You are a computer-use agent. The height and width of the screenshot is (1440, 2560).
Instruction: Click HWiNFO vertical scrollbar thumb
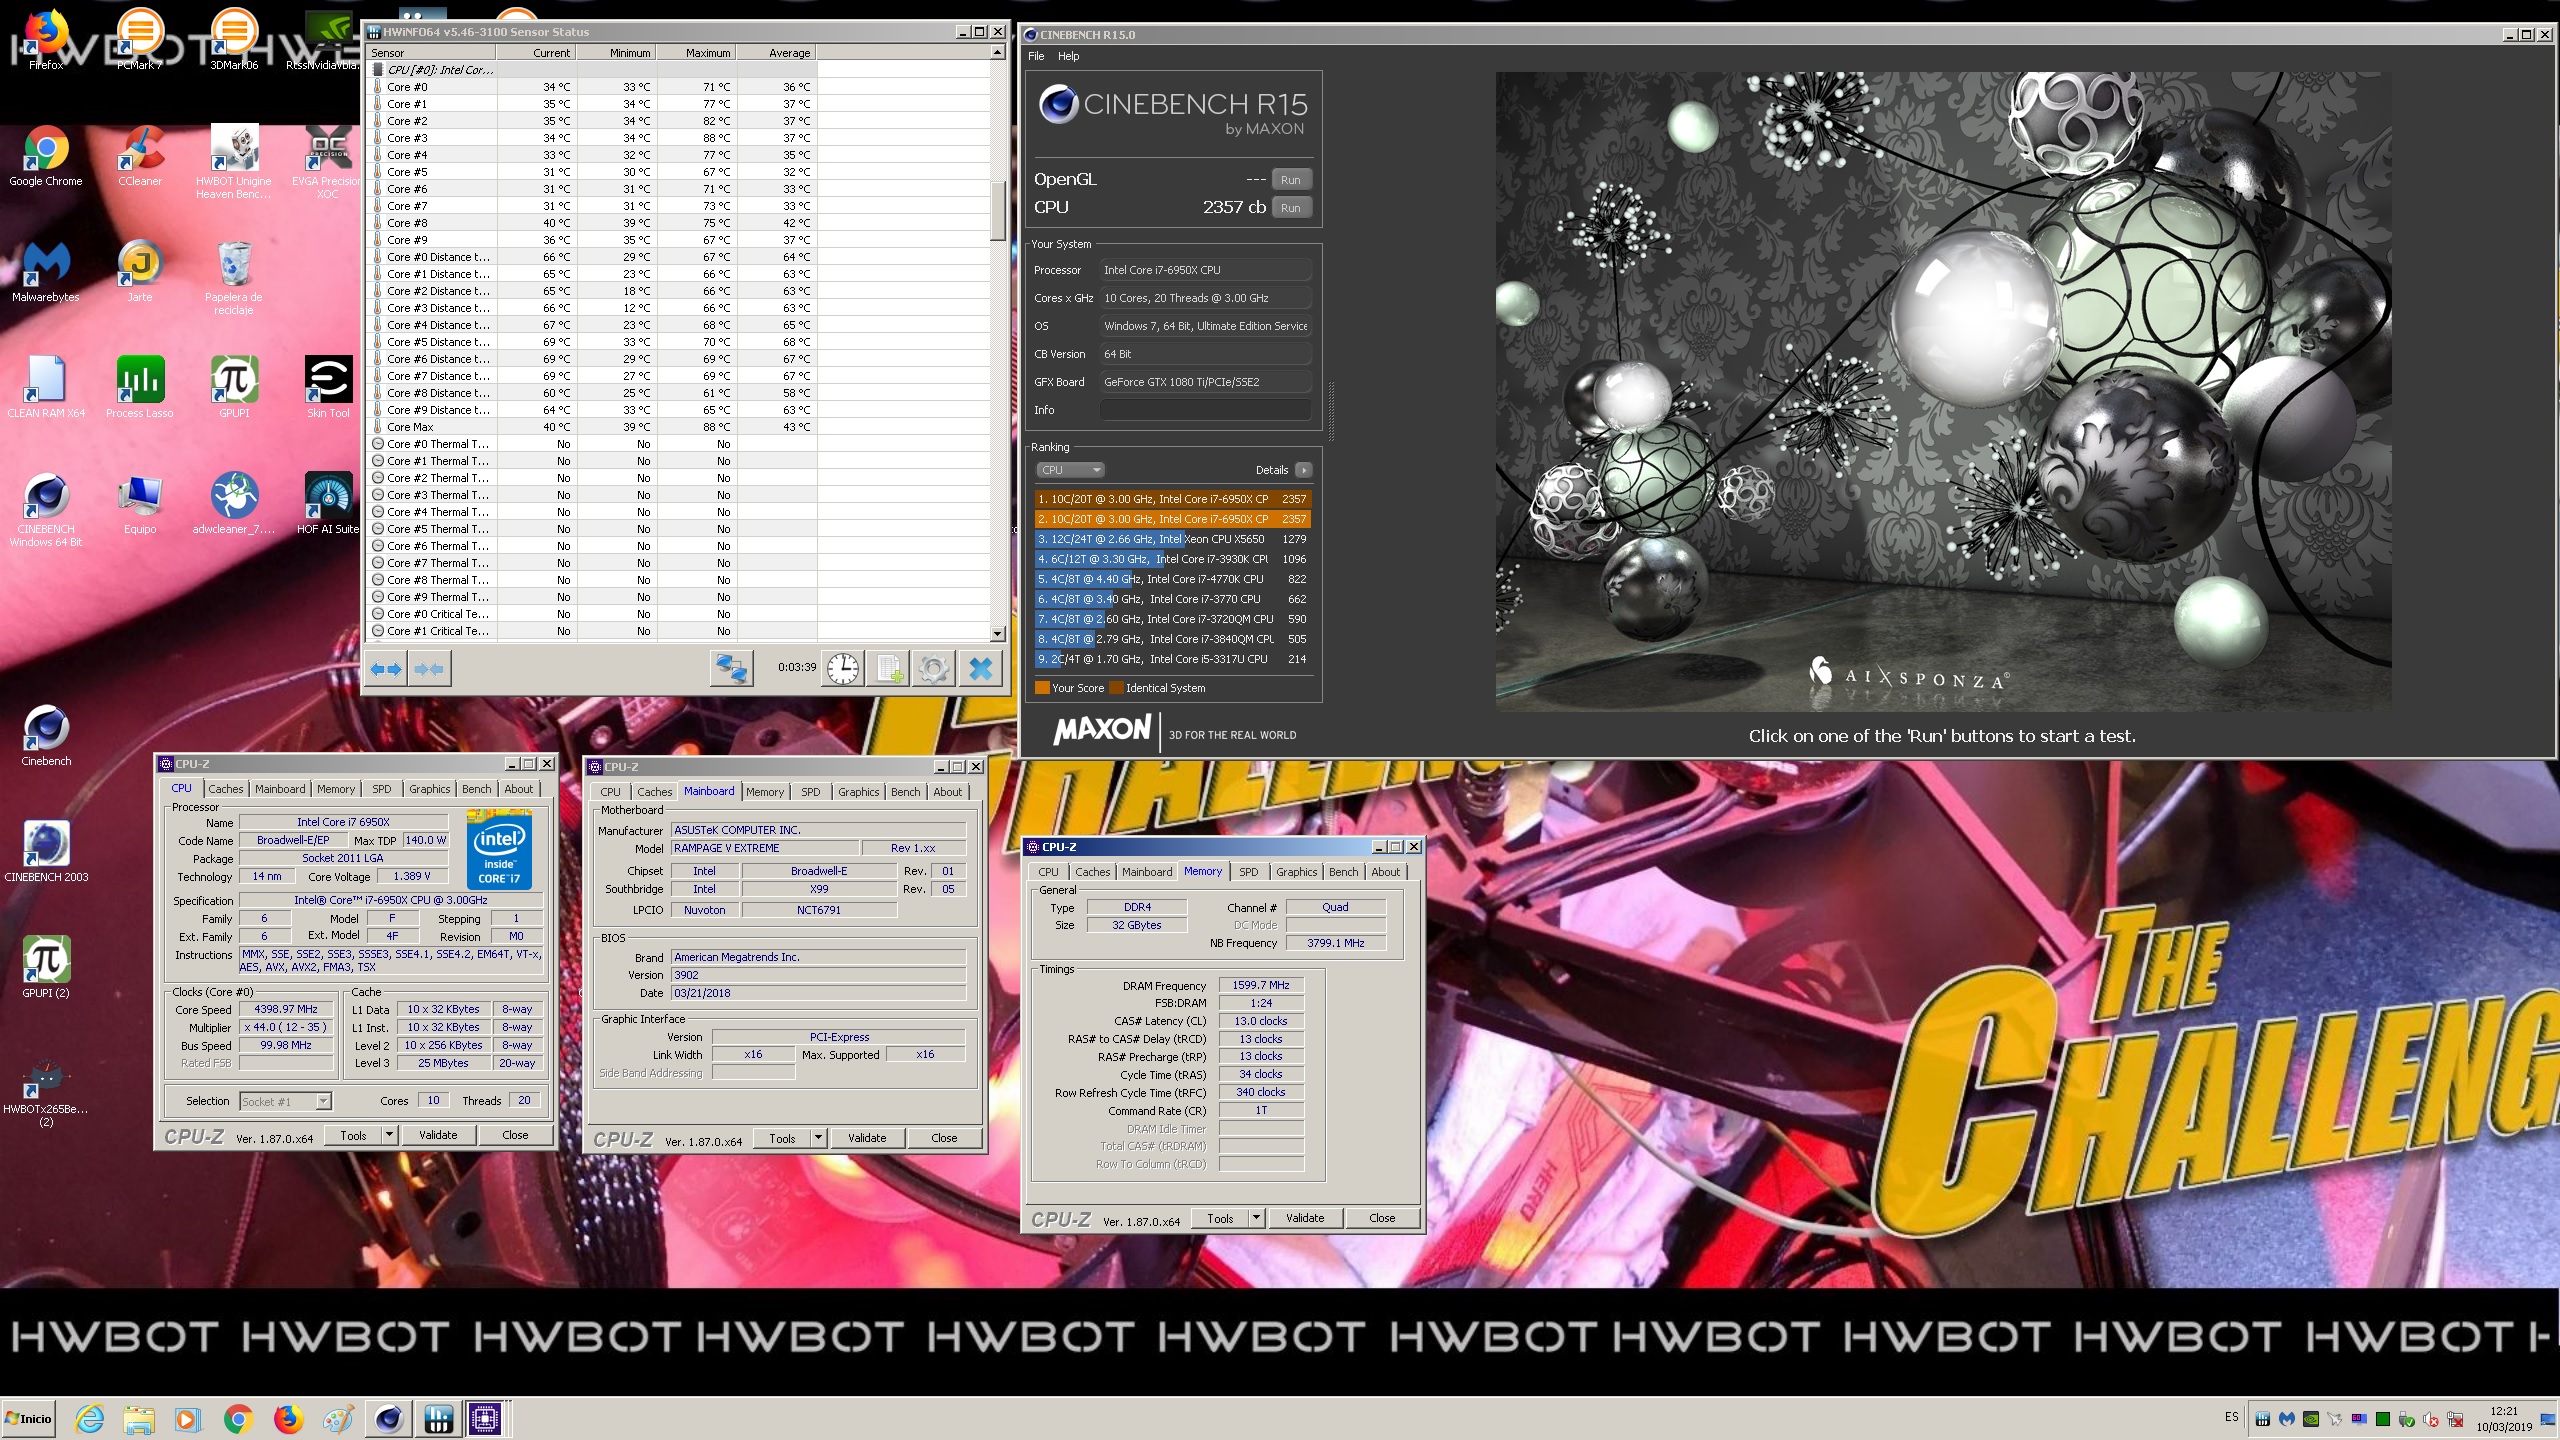click(x=998, y=210)
